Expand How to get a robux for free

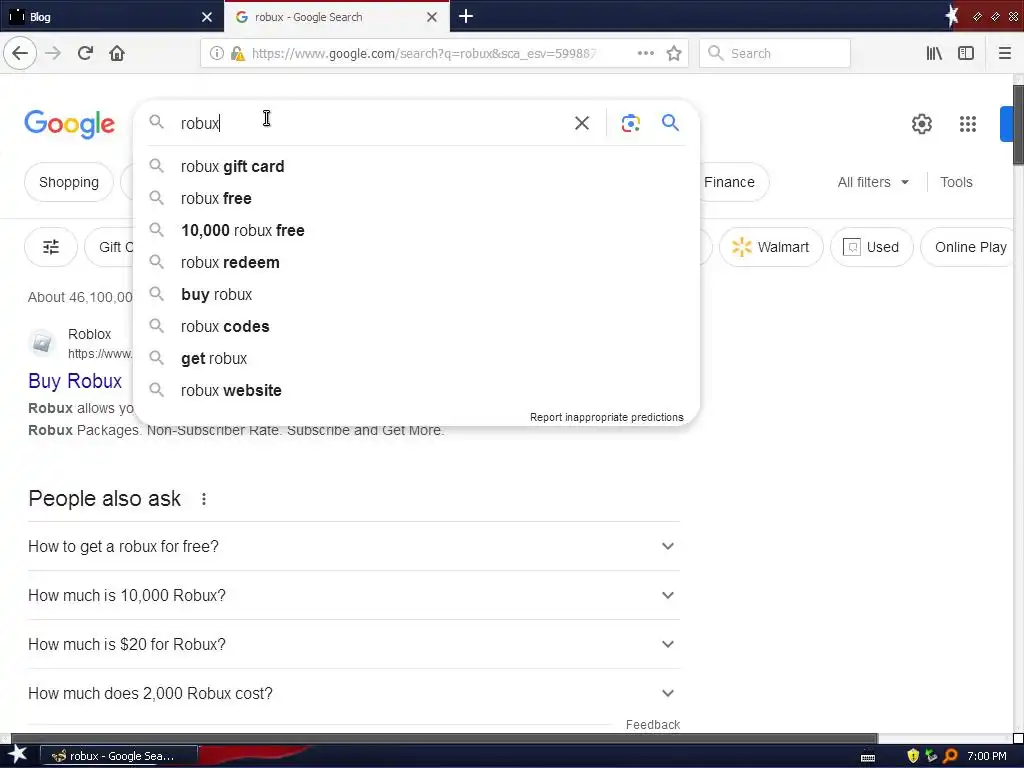[353, 546]
